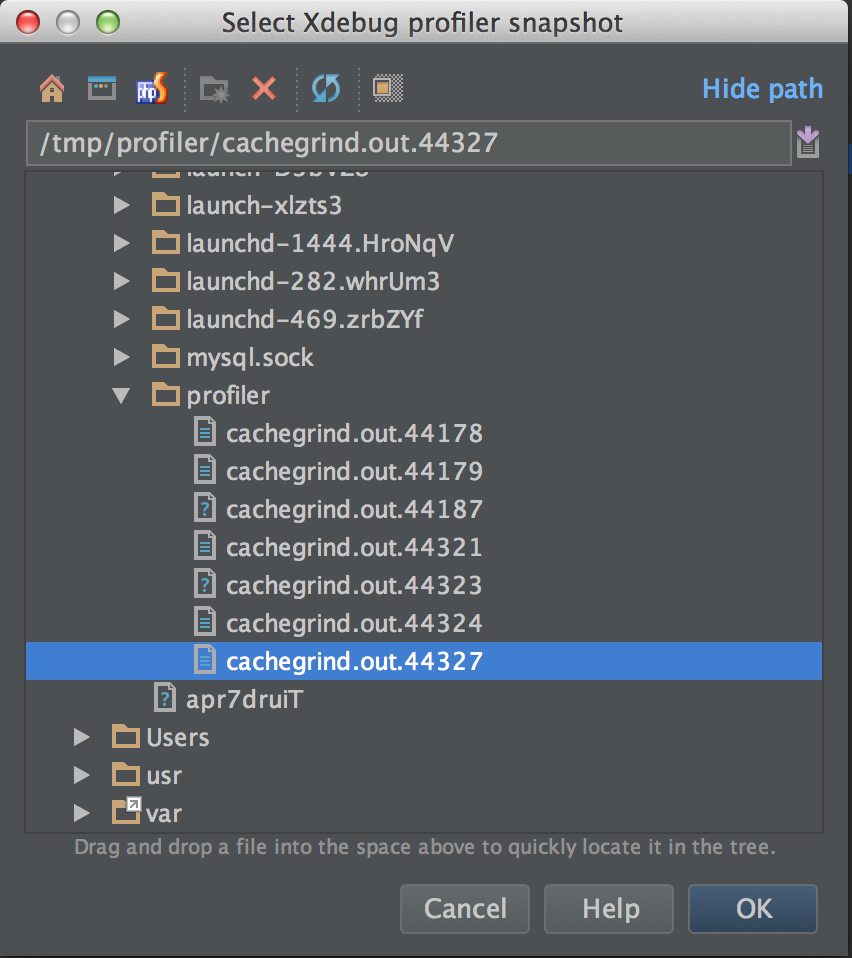Collapse the profiler folder
This screenshot has height=958, width=852.
[x=122, y=396]
